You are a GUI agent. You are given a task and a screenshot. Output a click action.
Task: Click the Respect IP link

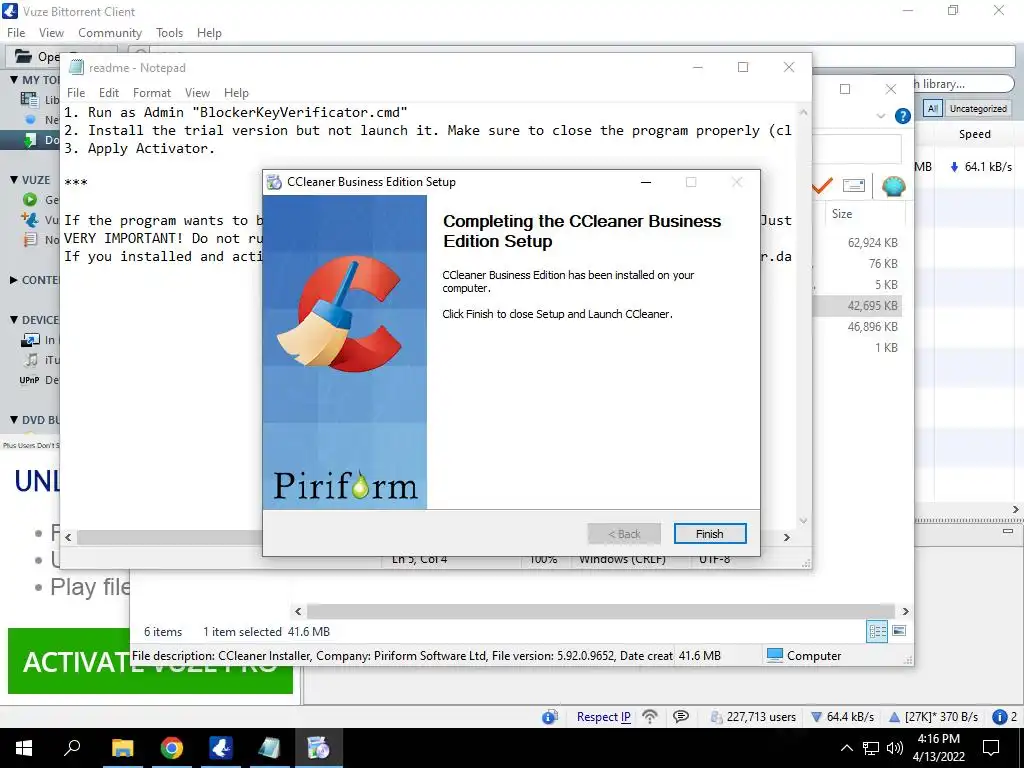(603, 716)
